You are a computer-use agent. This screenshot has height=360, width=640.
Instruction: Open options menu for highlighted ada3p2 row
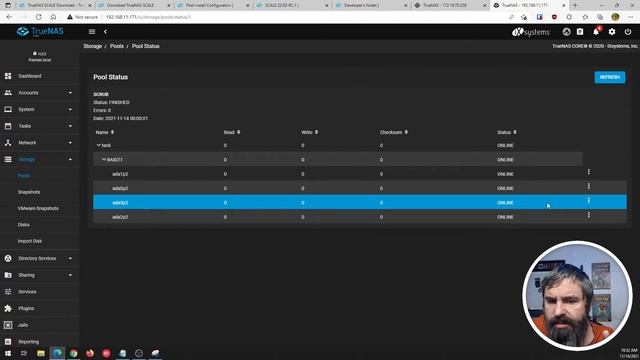[589, 200]
